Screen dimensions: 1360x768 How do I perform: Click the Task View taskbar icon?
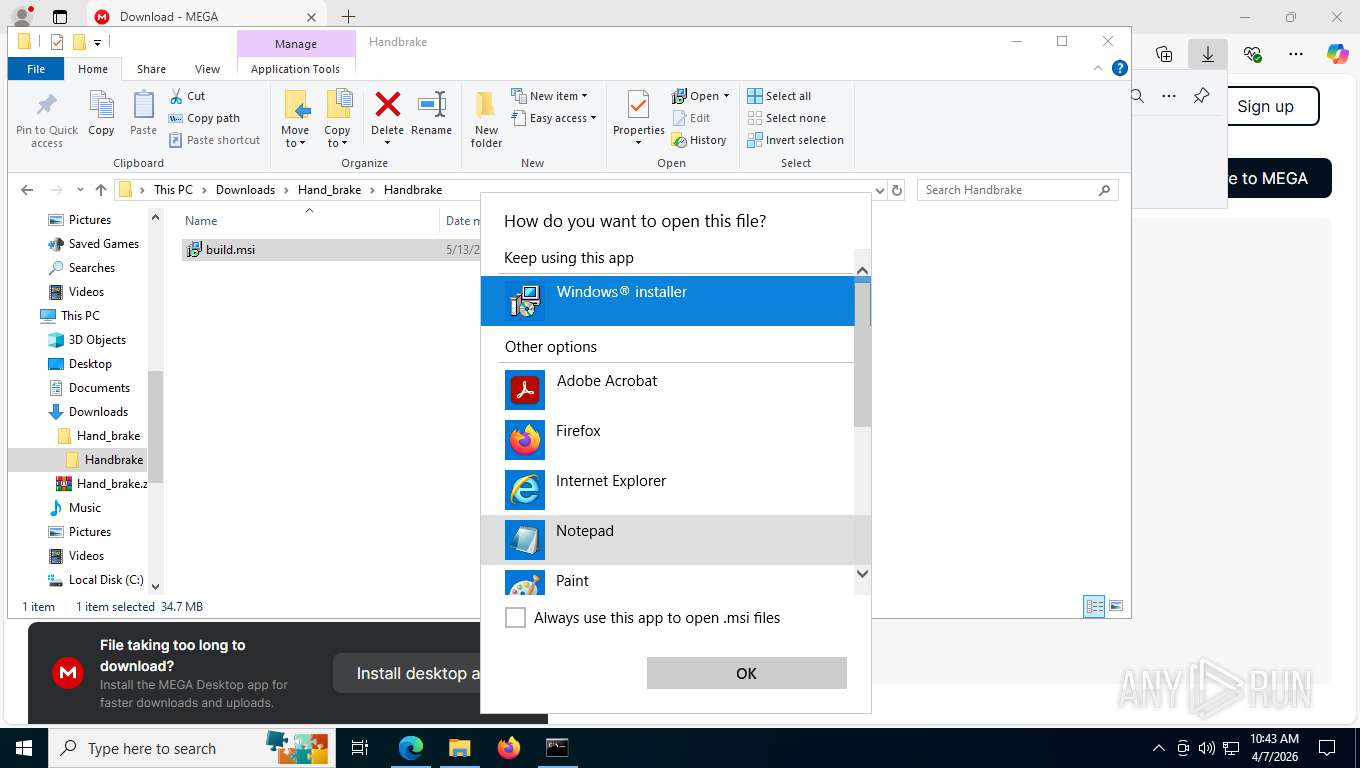point(361,747)
